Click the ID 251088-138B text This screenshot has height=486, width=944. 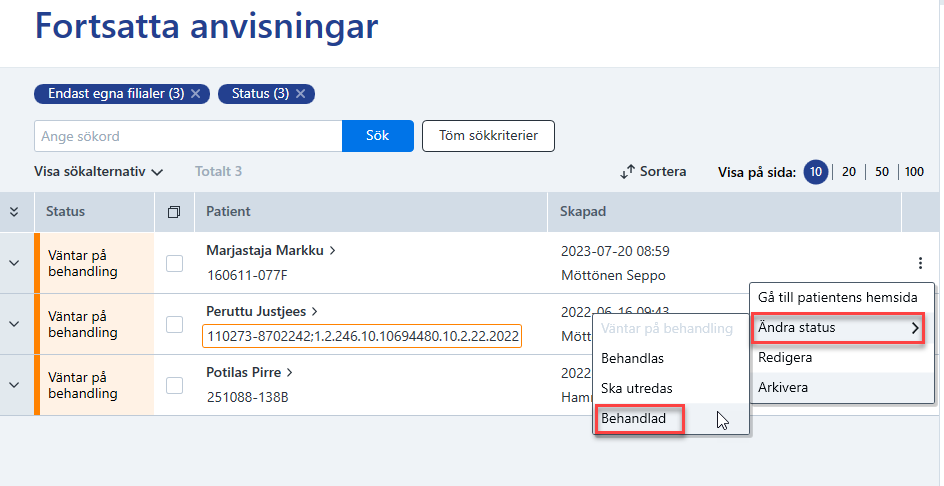(x=247, y=397)
